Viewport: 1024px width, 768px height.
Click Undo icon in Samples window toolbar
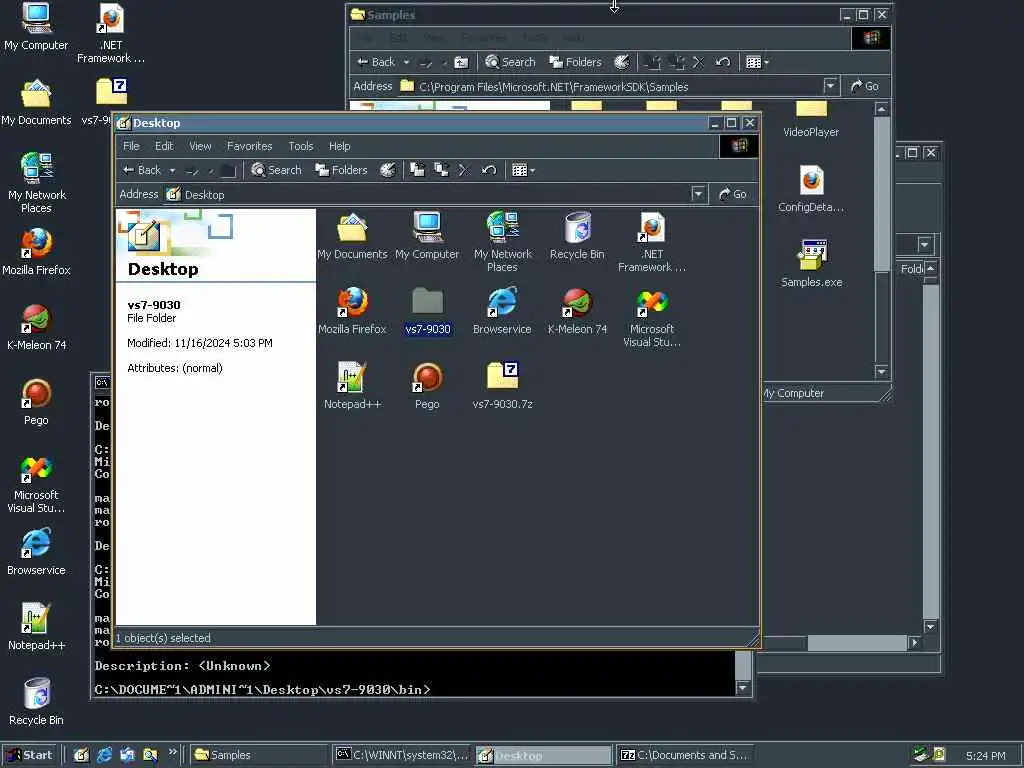[x=722, y=62]
